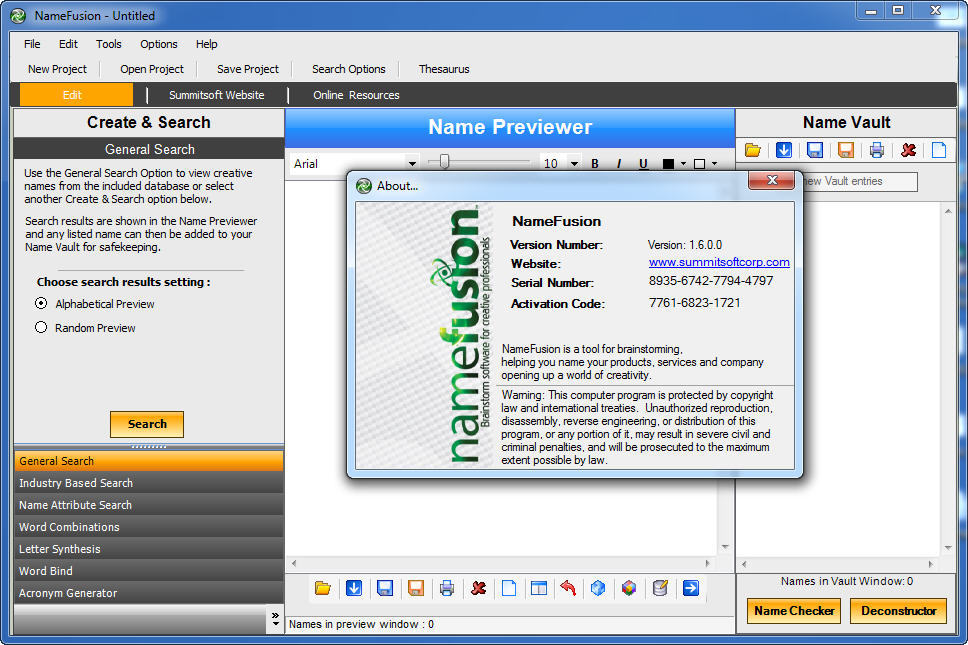The width and height of the screenshot is (968, 645).
Task: Open folder icon in Name Vault toolbar
Action: click(753, 150)
